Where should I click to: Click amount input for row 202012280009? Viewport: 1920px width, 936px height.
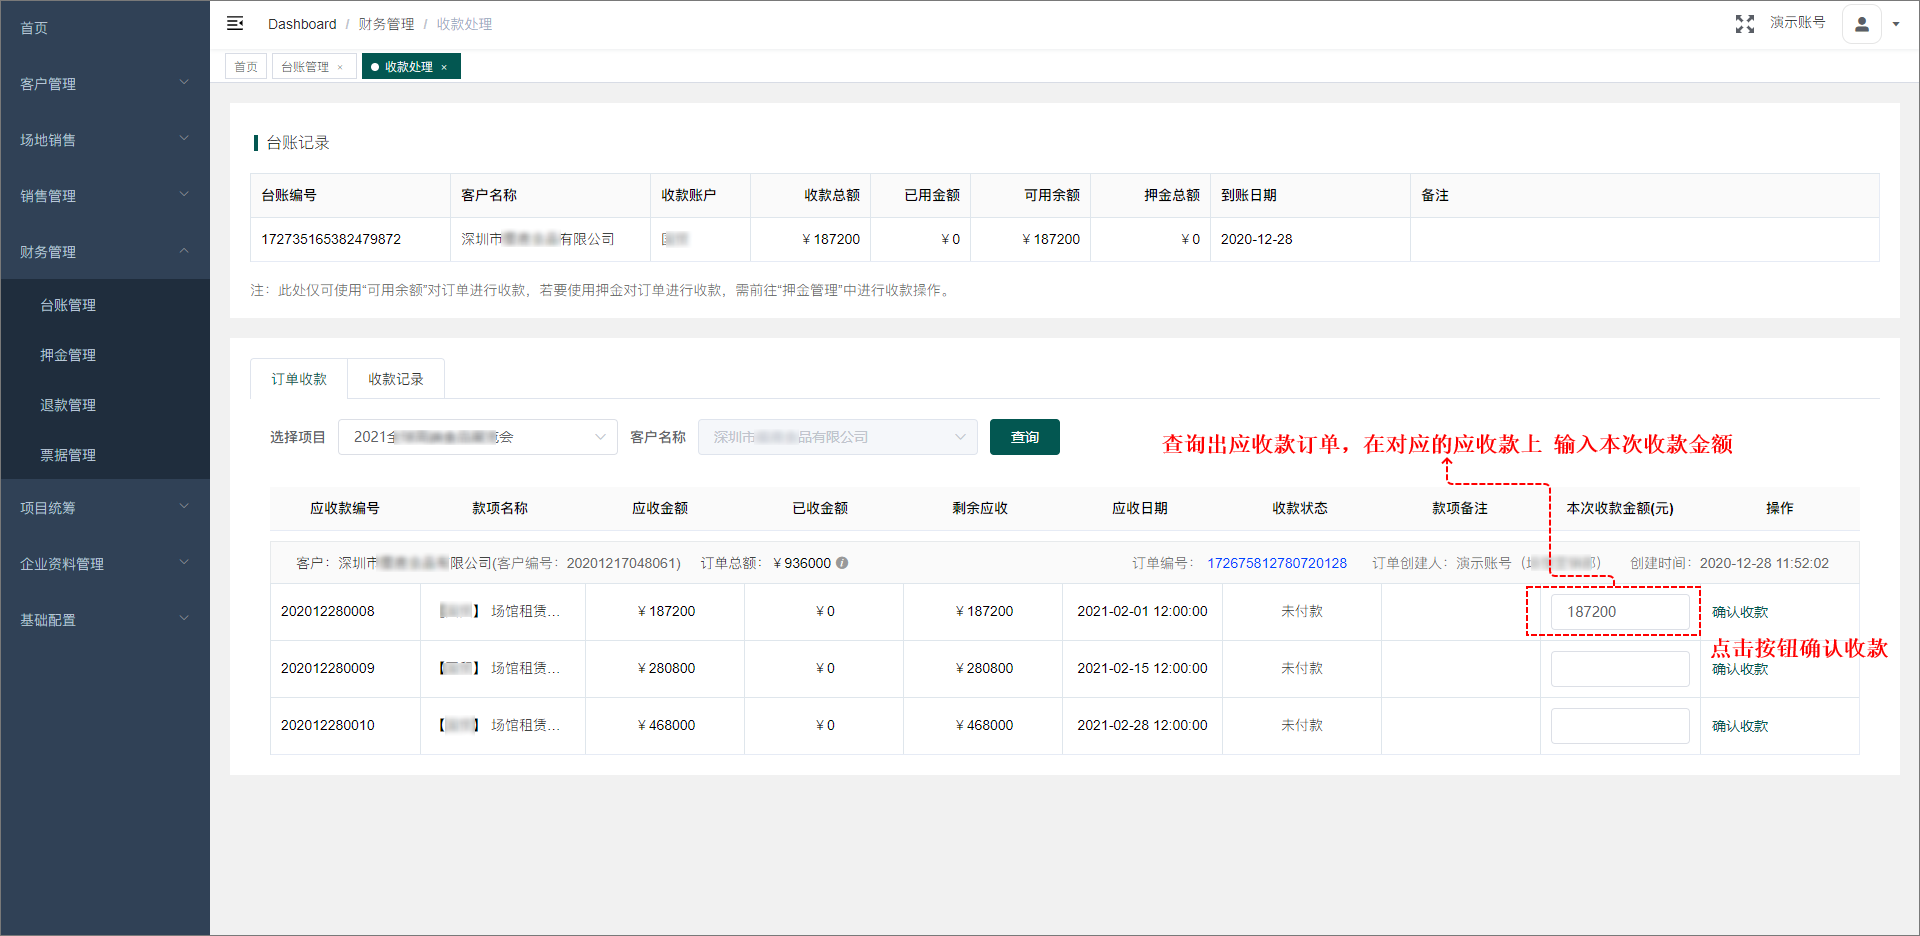click(x=1620, y=669)
